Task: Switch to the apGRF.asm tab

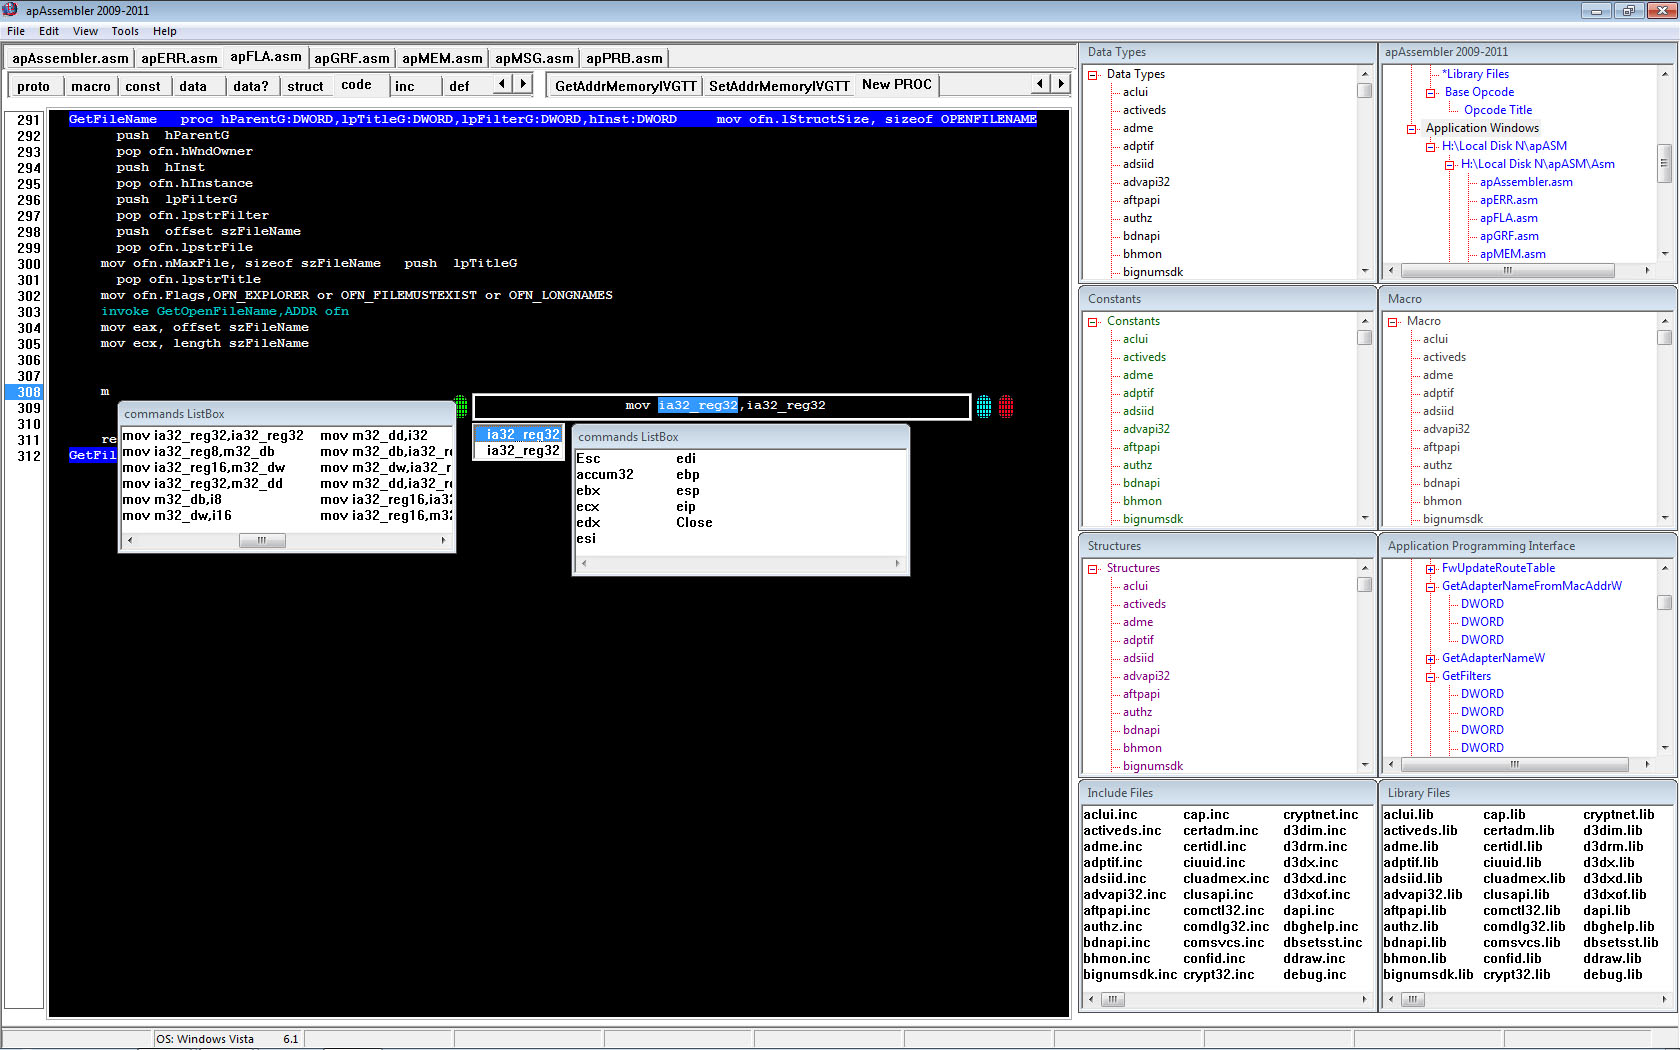Action: 351,58
